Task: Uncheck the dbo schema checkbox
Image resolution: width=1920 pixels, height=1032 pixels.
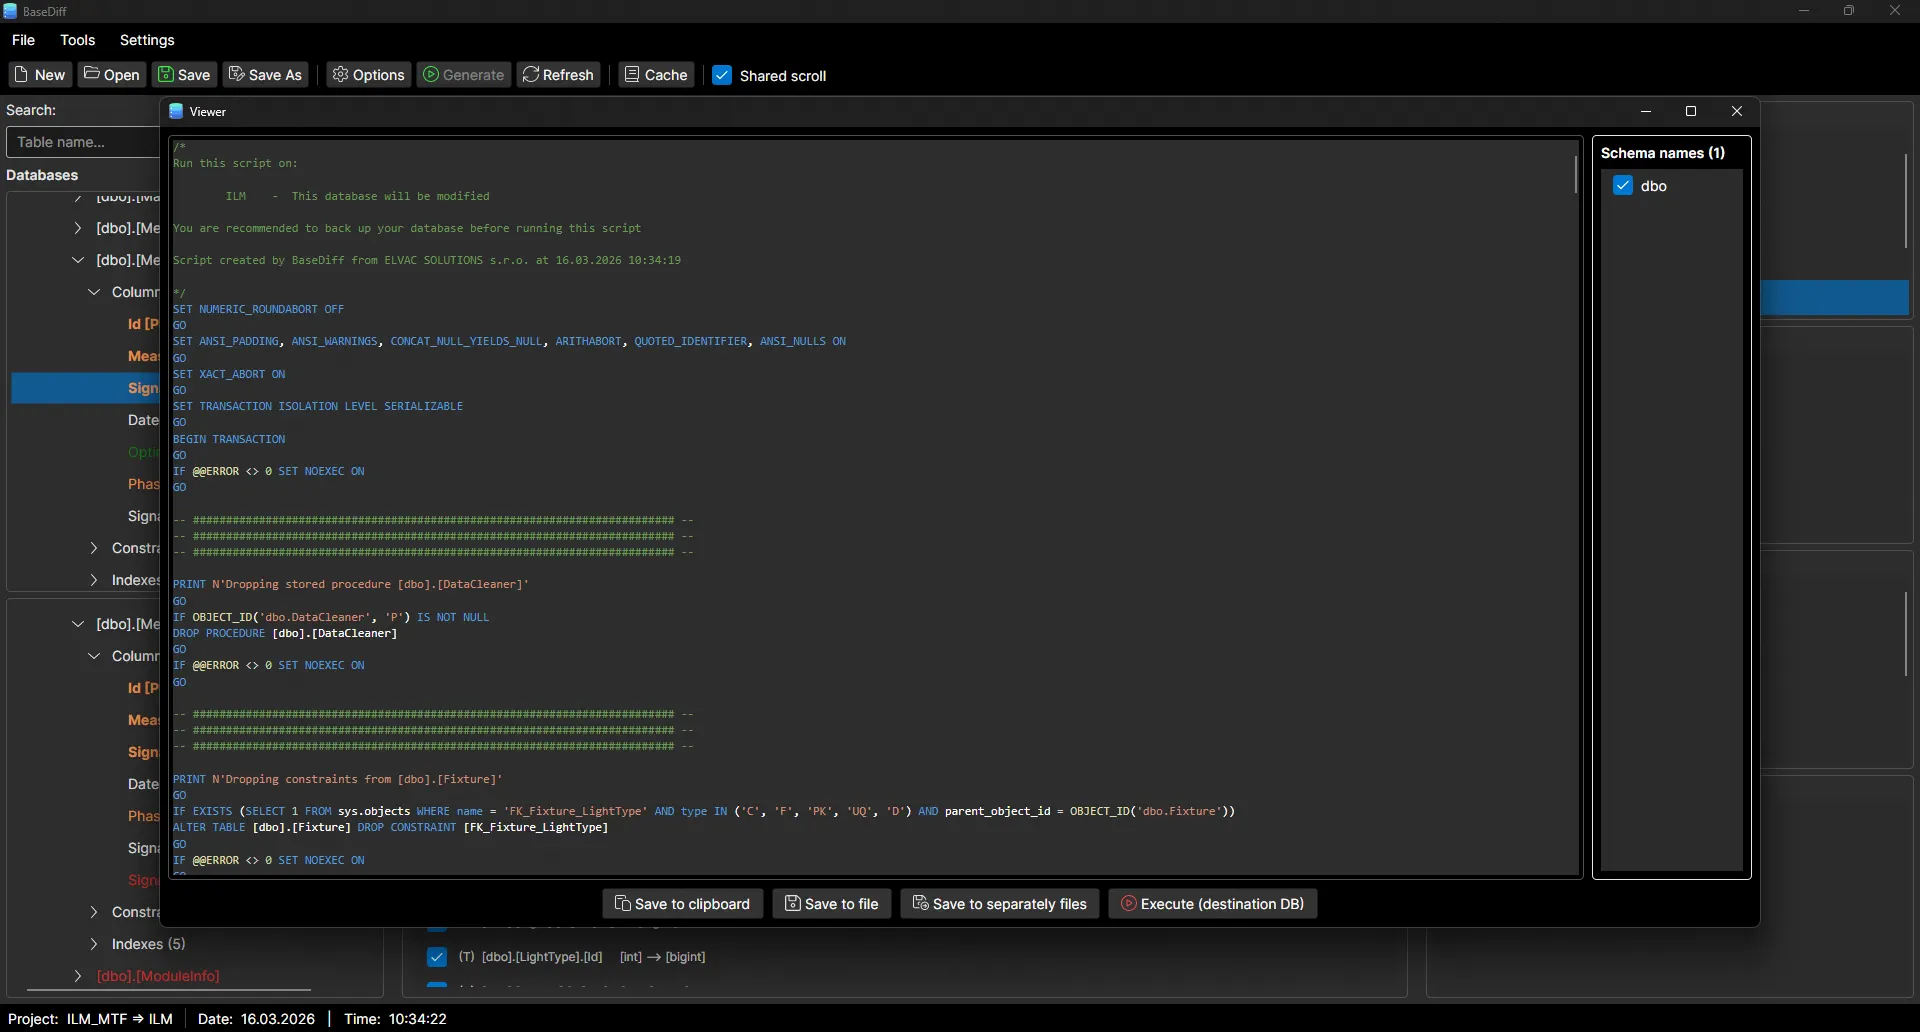Action: [x=1623, y=186]
